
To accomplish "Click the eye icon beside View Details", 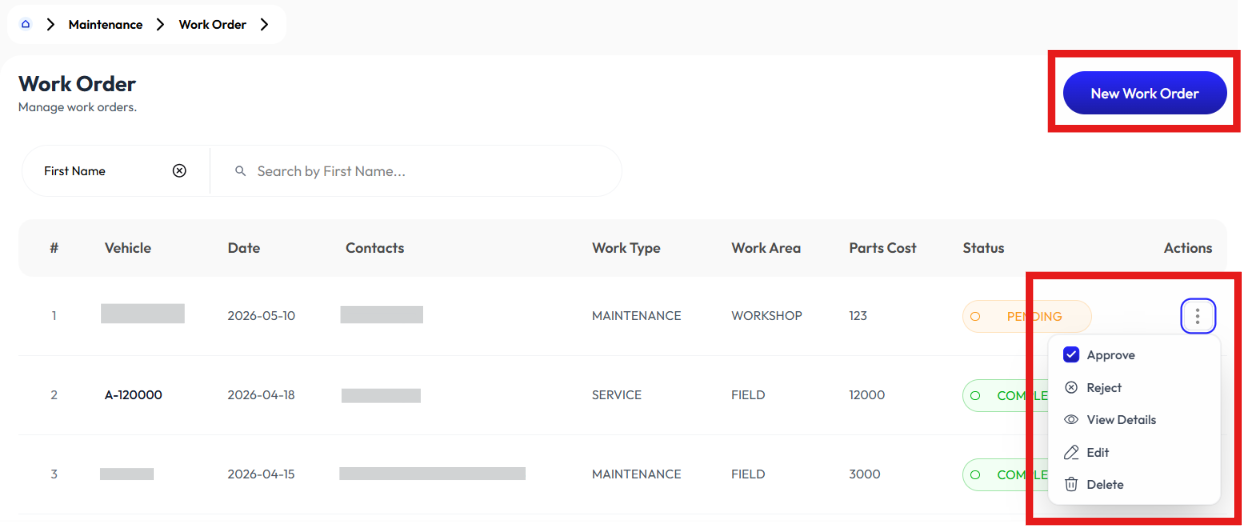I will tap(1071, 420).
